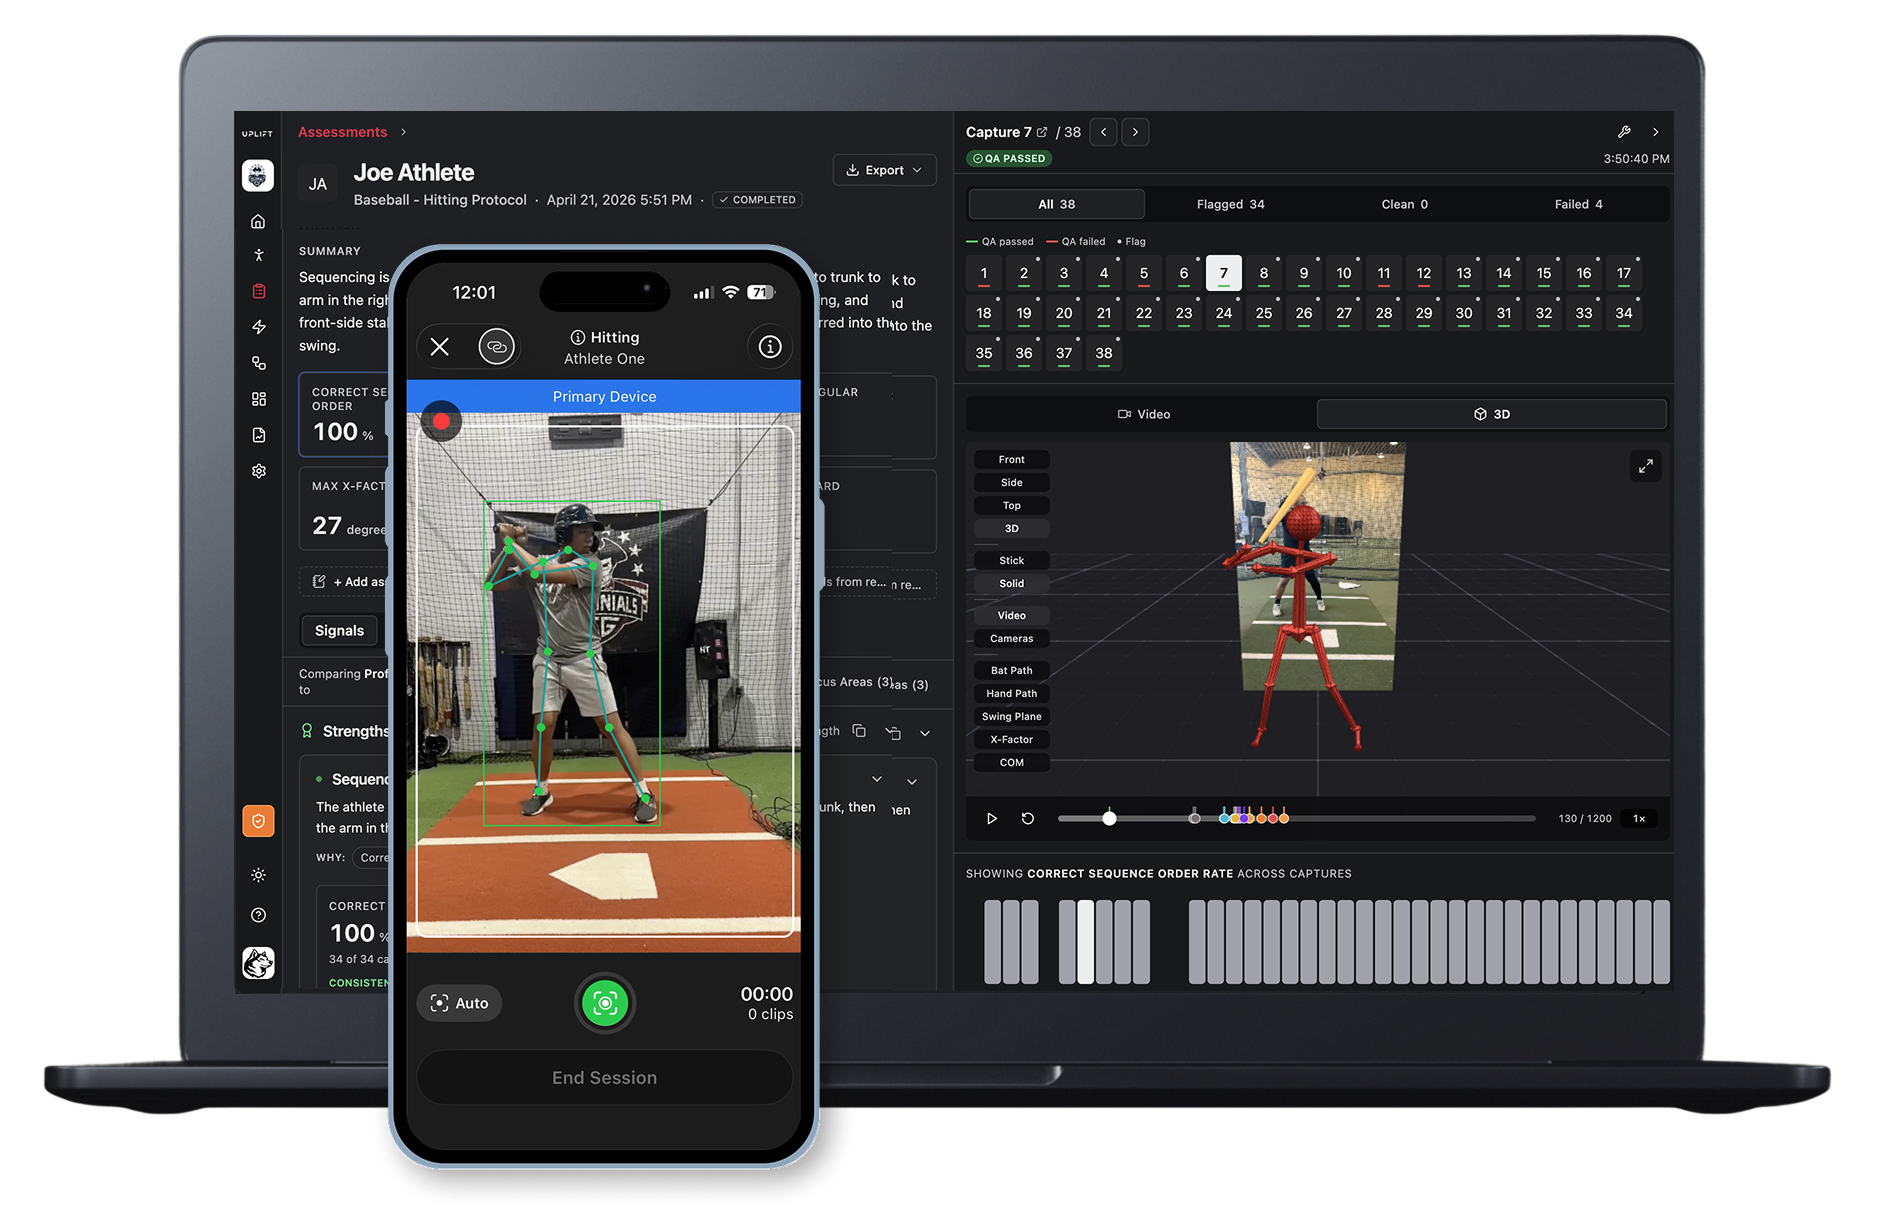Switch to the Clean 0 tab
Viewport: 1892px width, 1229px height.
[1405, 204]
